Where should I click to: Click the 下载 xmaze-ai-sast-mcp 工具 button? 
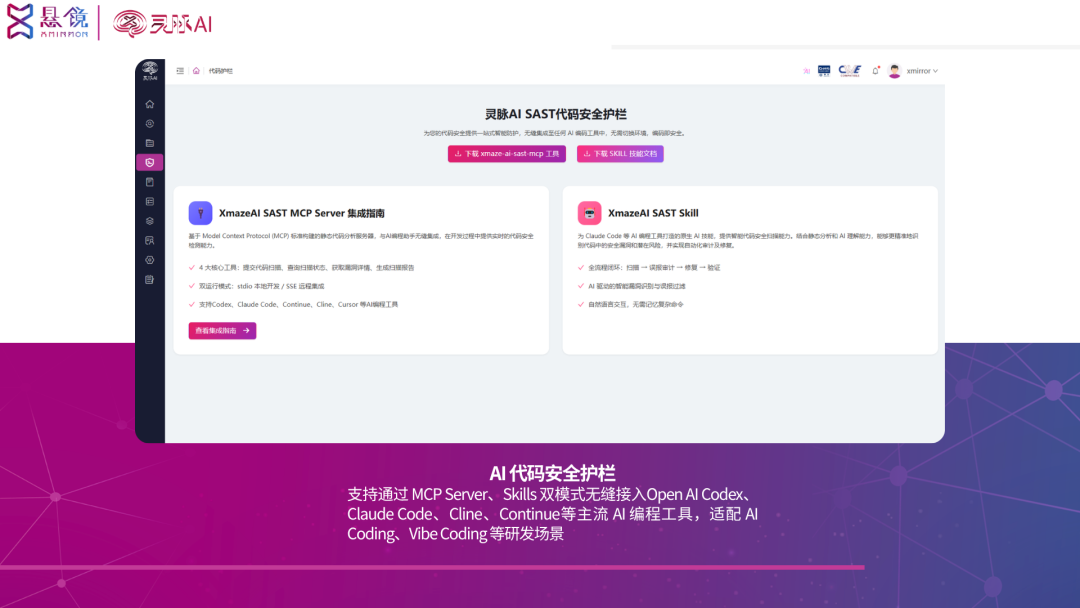507,154
